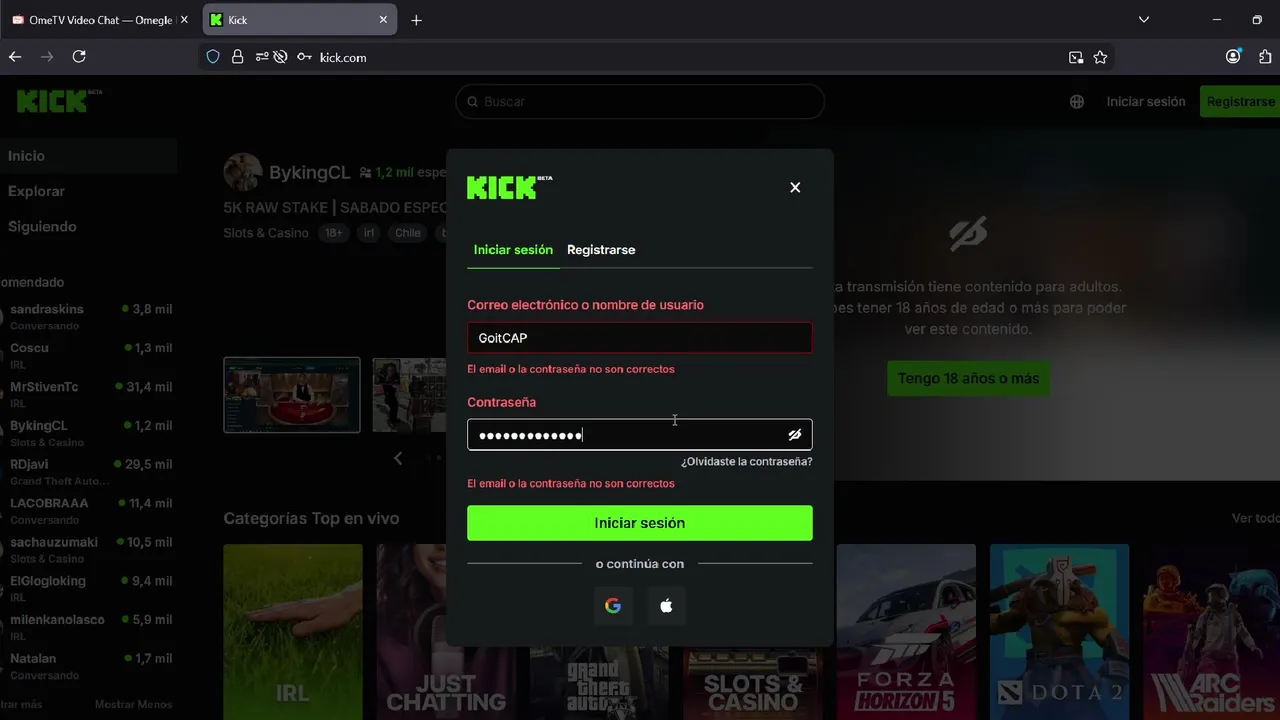Open ¿Olvidaste la contraseña? link
Image resolution: width=1280 pixels, height=720 pixels.
click(x=746, y=462)
